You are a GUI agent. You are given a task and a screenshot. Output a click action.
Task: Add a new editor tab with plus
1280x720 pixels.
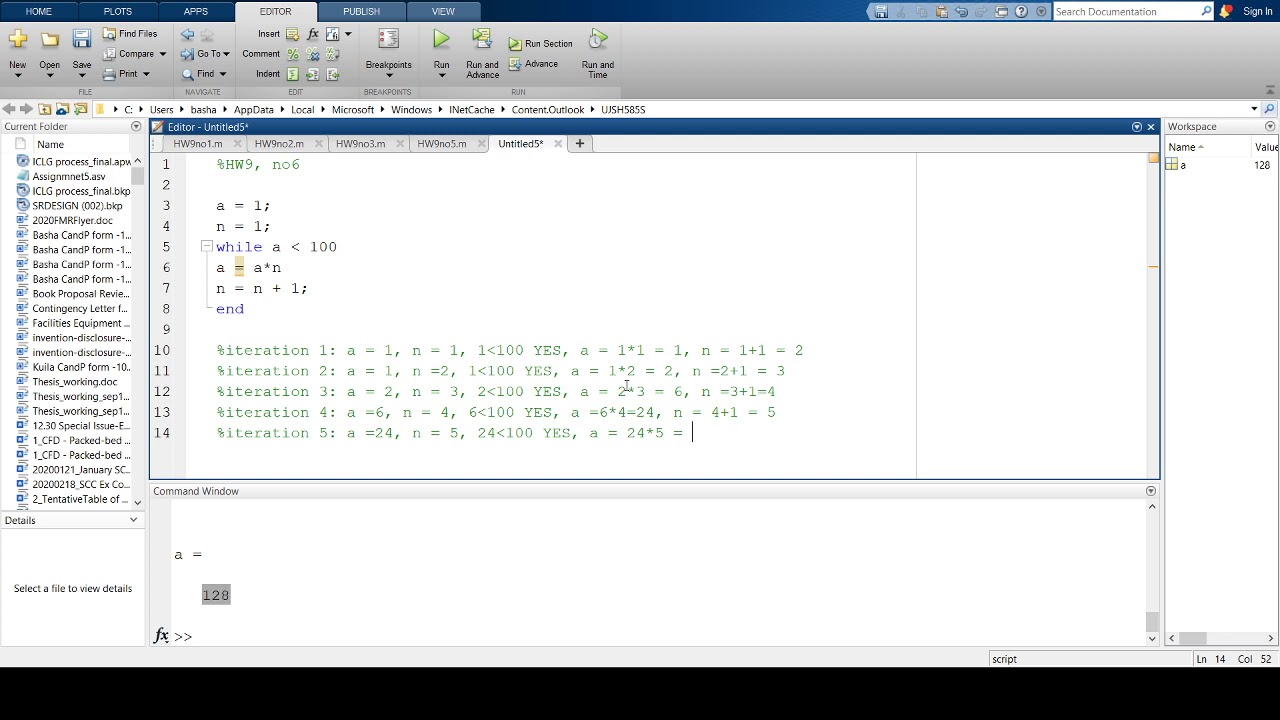(x=579, y=144)
